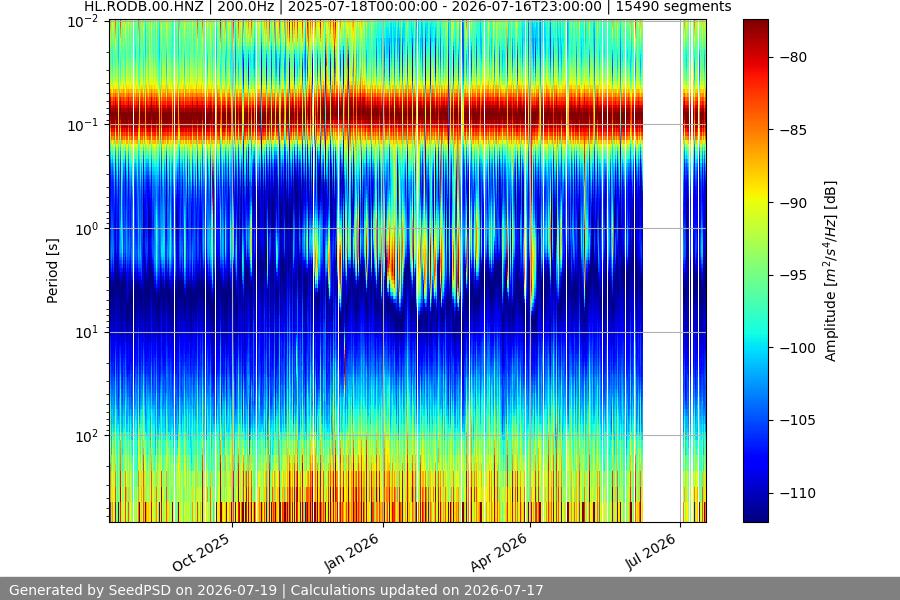Click the 'Jan 2026' x-axis label
Image resolution: width=900 pixels, height=600 pixels.
pos(352,552)
